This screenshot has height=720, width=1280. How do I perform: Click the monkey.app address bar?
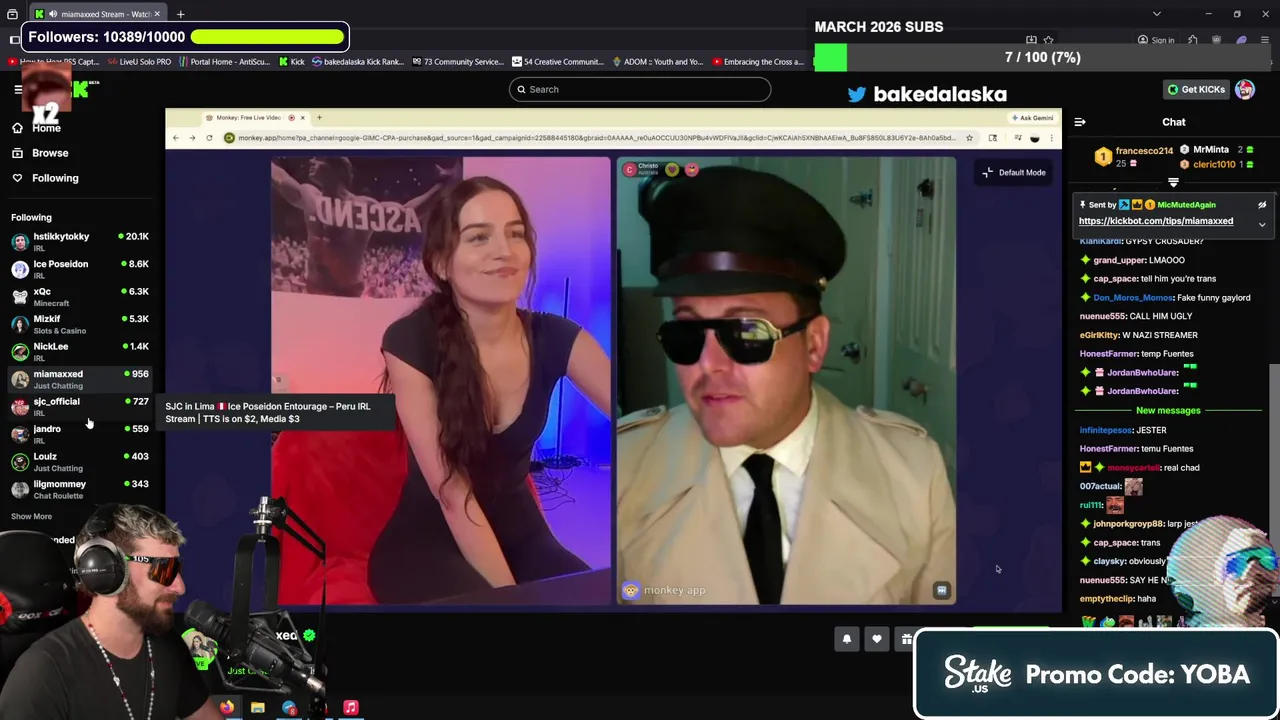tap(600, 138)
